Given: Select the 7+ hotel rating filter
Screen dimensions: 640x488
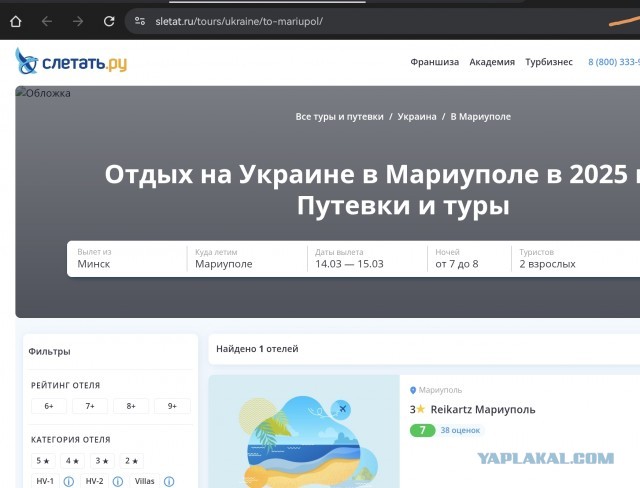Looking at the screenshot, I should point(90,406).
